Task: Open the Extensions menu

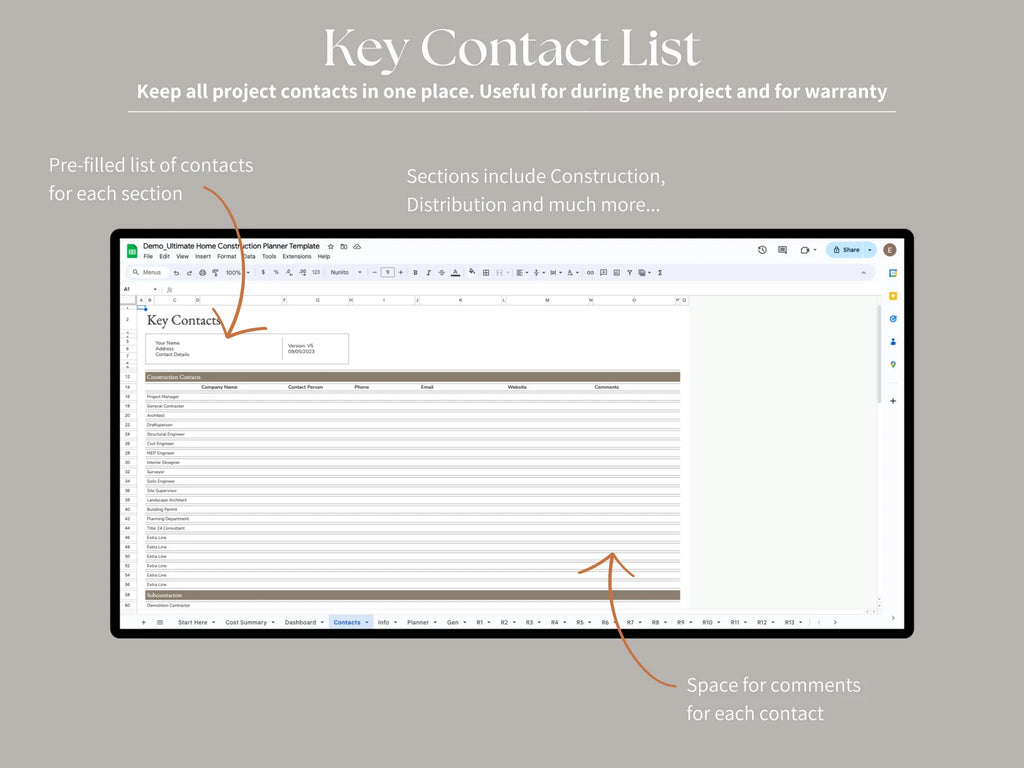Action: [296, 256]
